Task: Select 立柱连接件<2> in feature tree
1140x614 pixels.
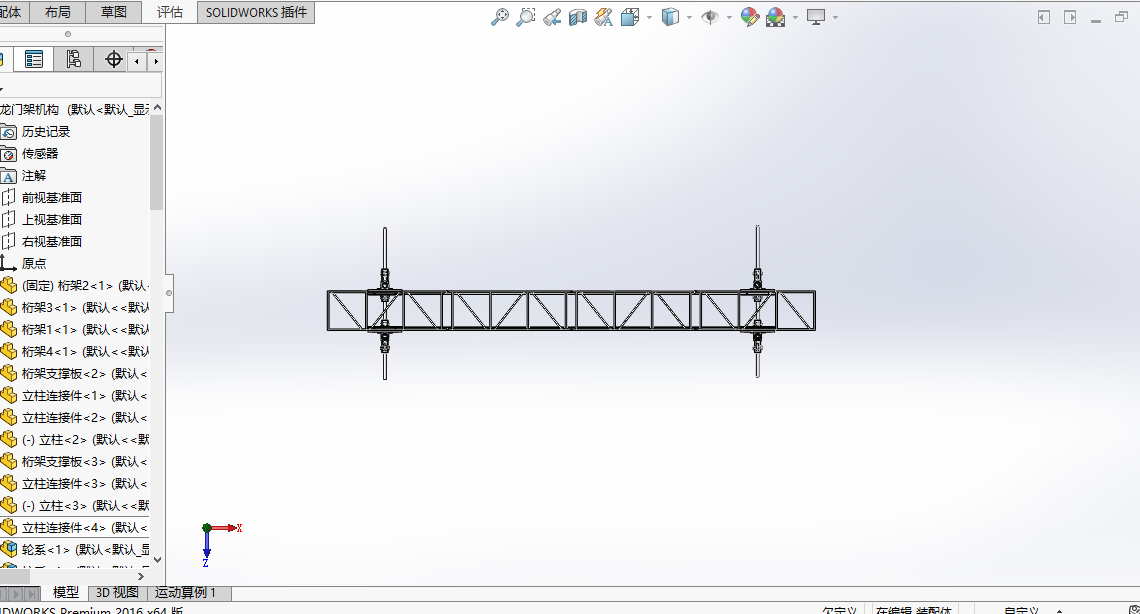Action: [84, 418]
